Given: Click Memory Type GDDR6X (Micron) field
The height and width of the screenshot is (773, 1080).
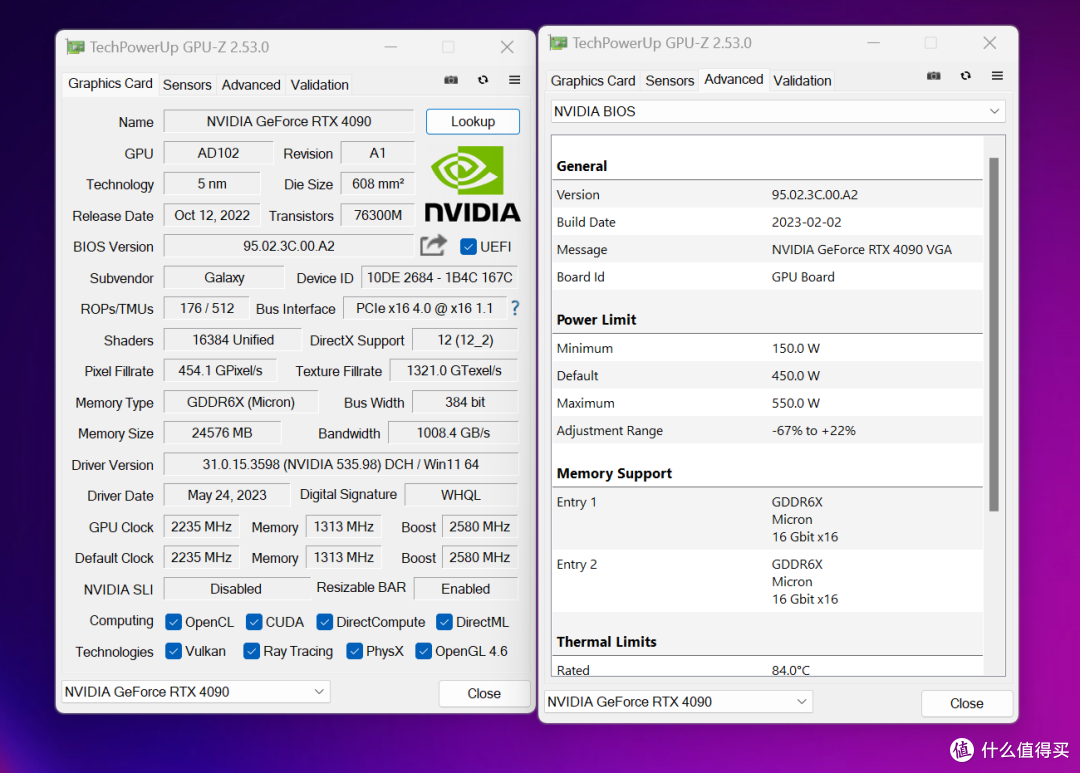Looking at the screenshot, I should (241, 402).
